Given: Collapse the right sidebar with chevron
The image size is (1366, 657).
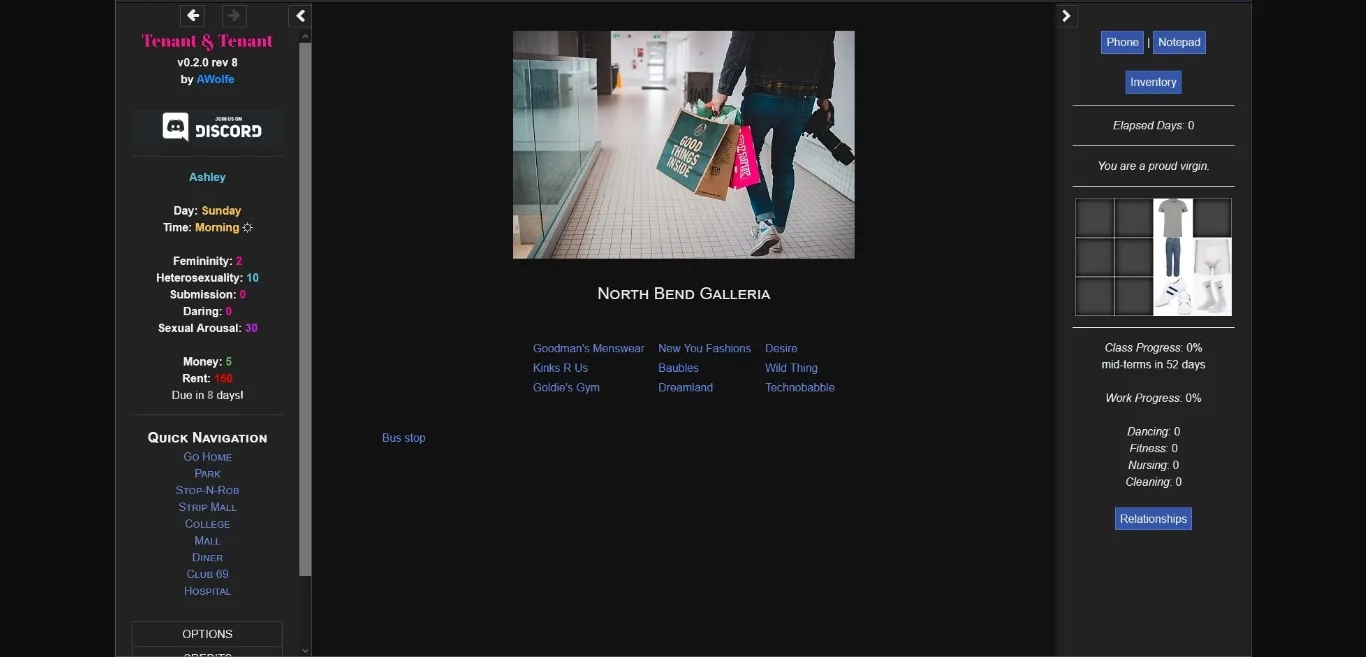Looking at the screenshot, I should point(1066,15).
